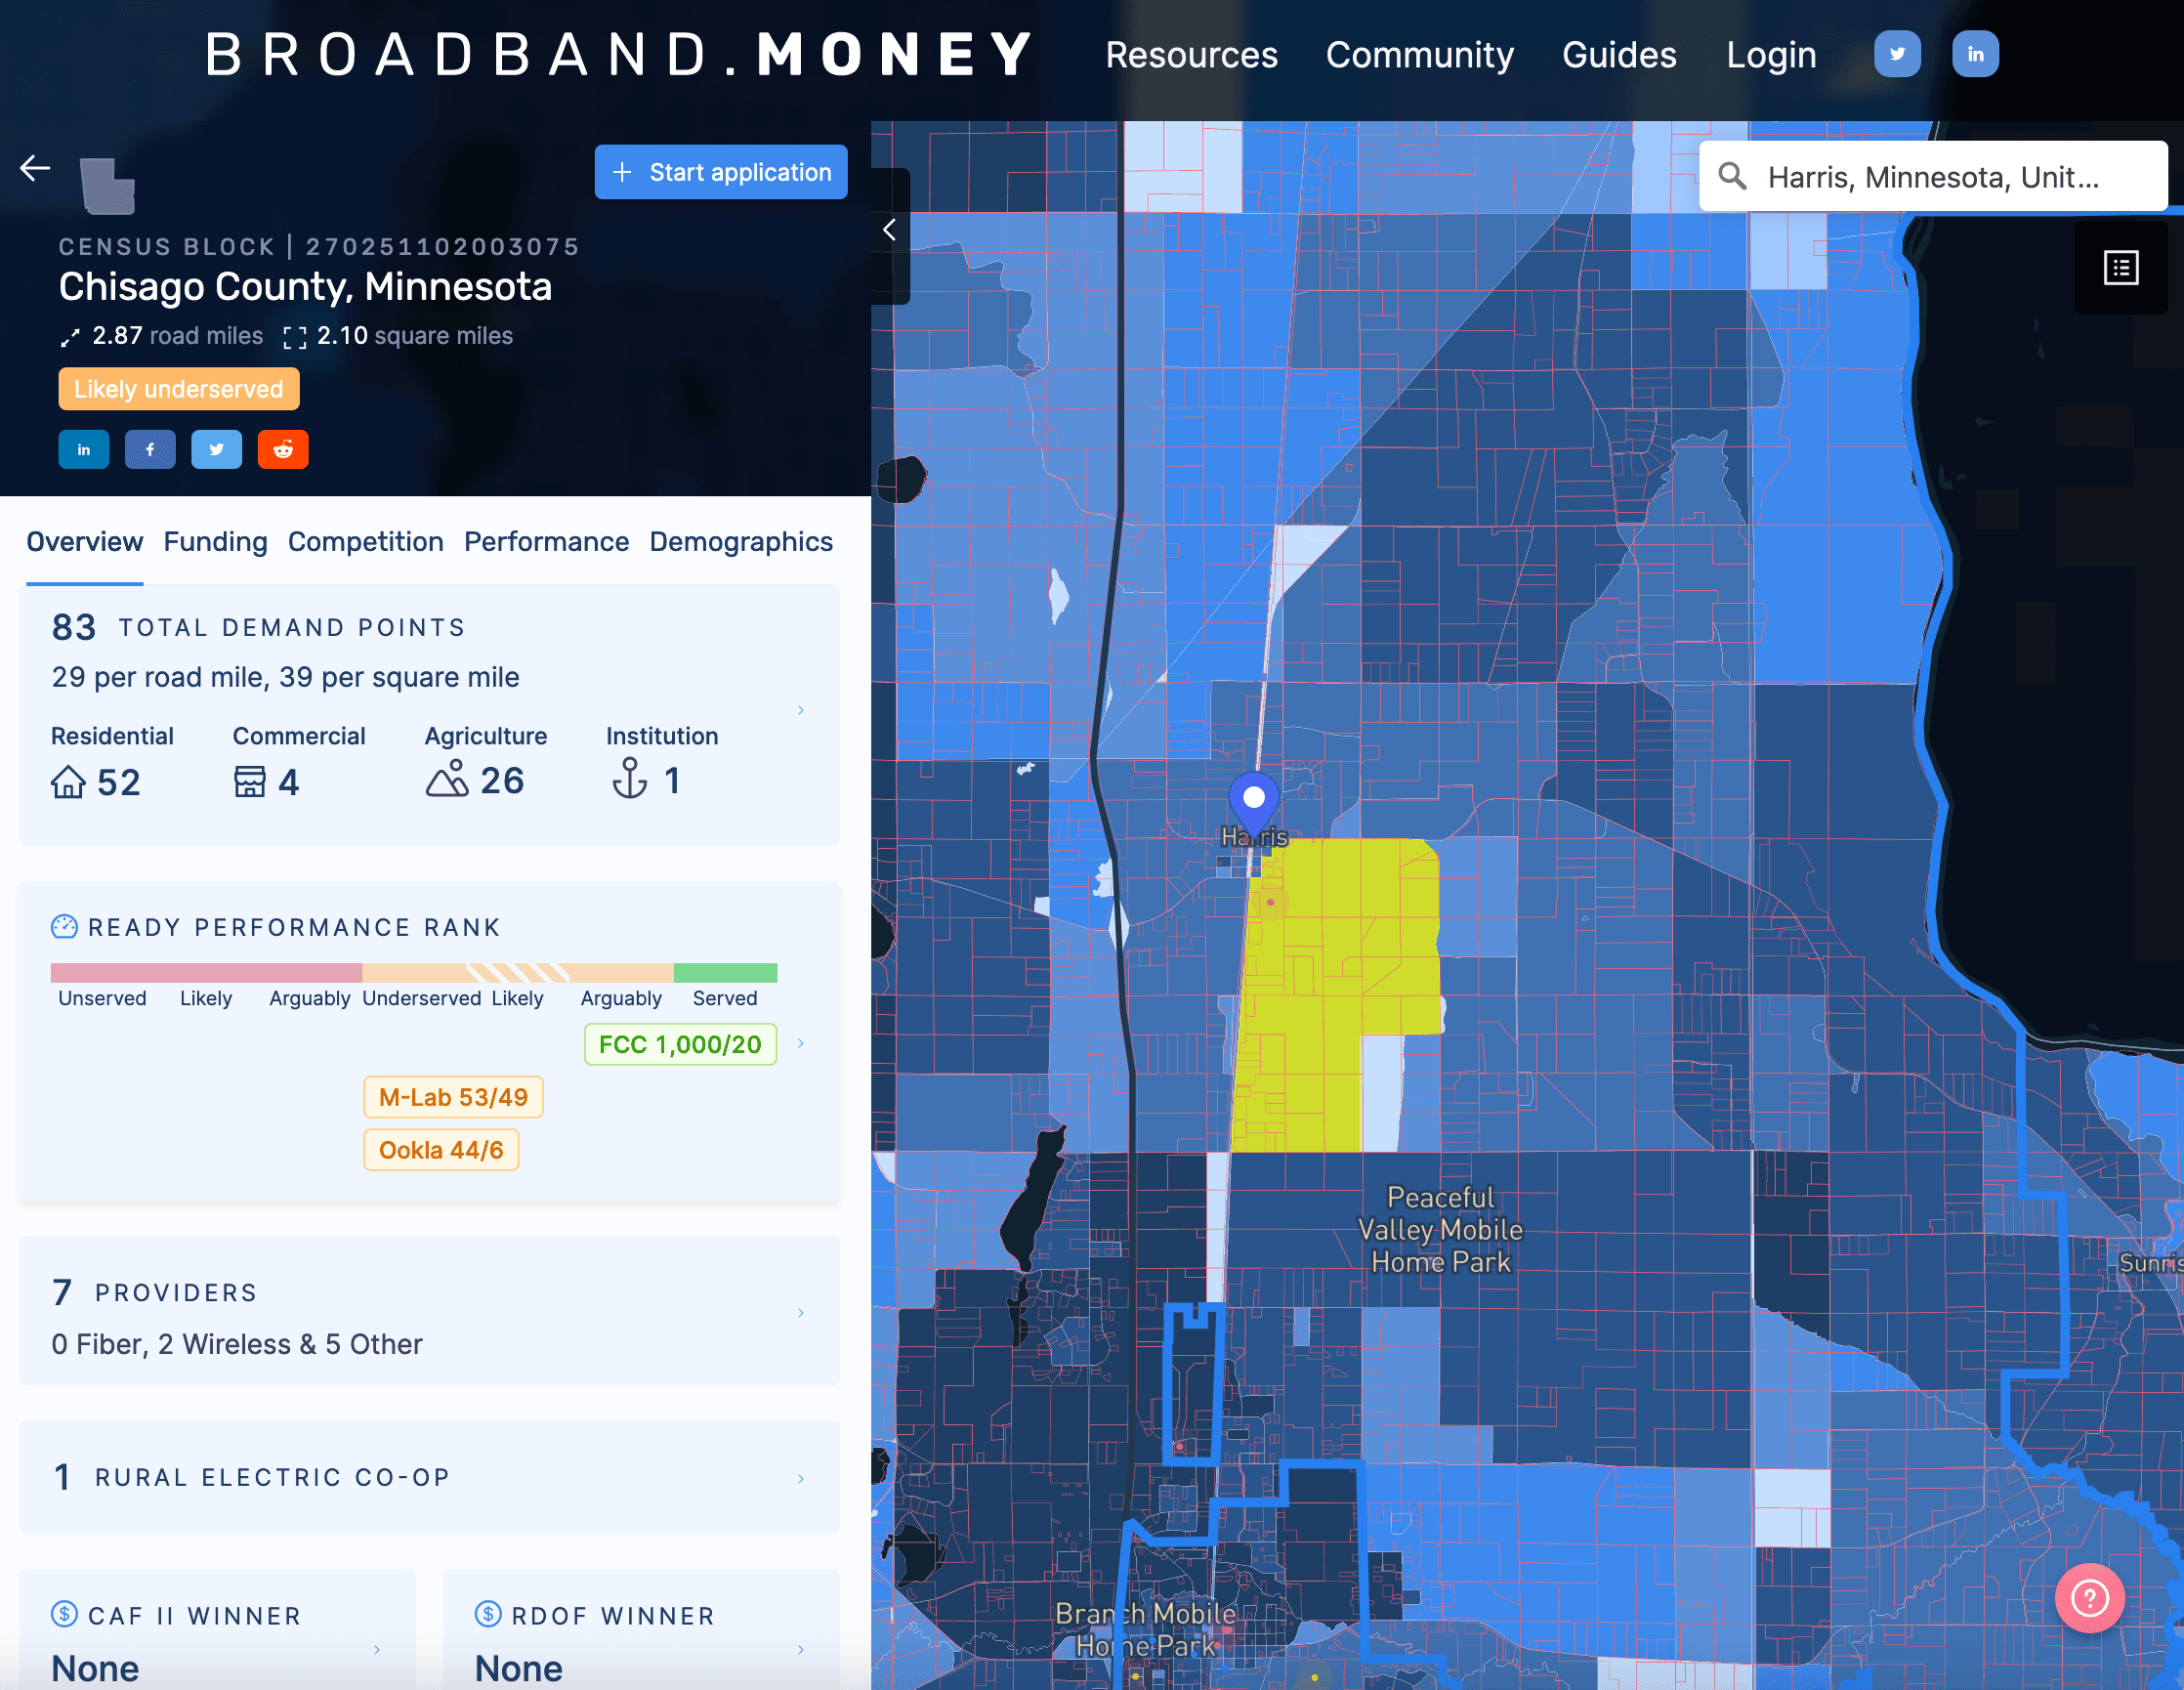Click the road miles measurement icon

[69, 338]
